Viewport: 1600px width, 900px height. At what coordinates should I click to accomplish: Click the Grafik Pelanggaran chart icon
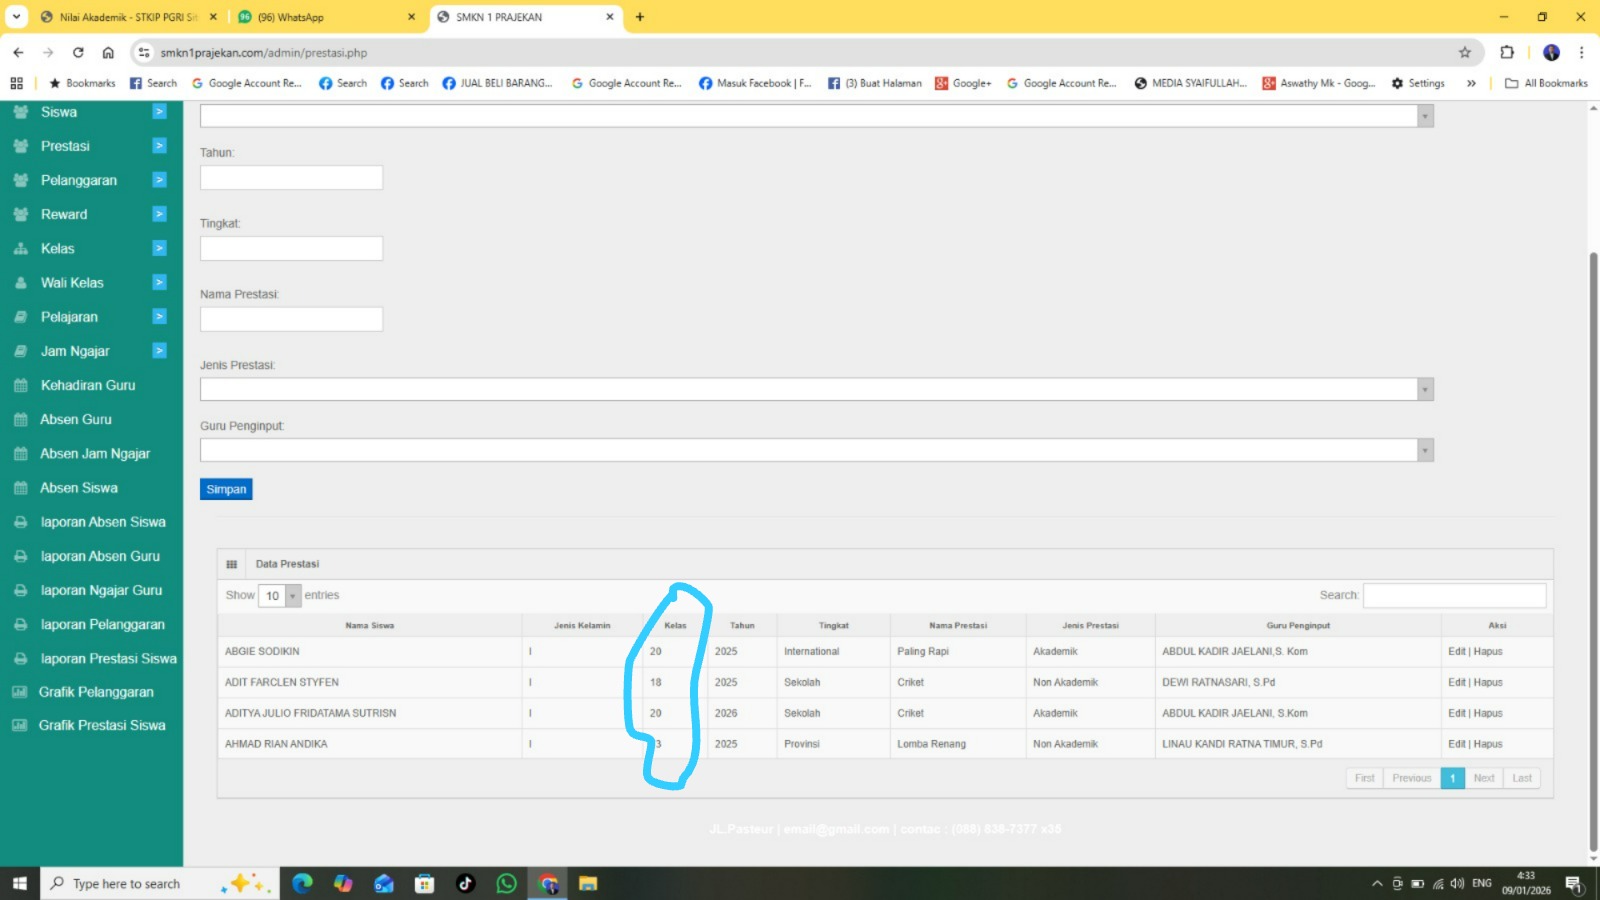[x=19, y=692]
